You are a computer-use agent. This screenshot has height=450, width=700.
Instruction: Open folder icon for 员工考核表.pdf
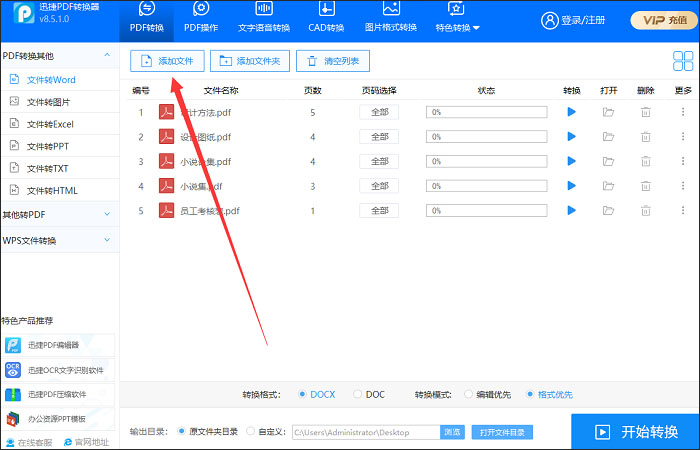point(608,210)
